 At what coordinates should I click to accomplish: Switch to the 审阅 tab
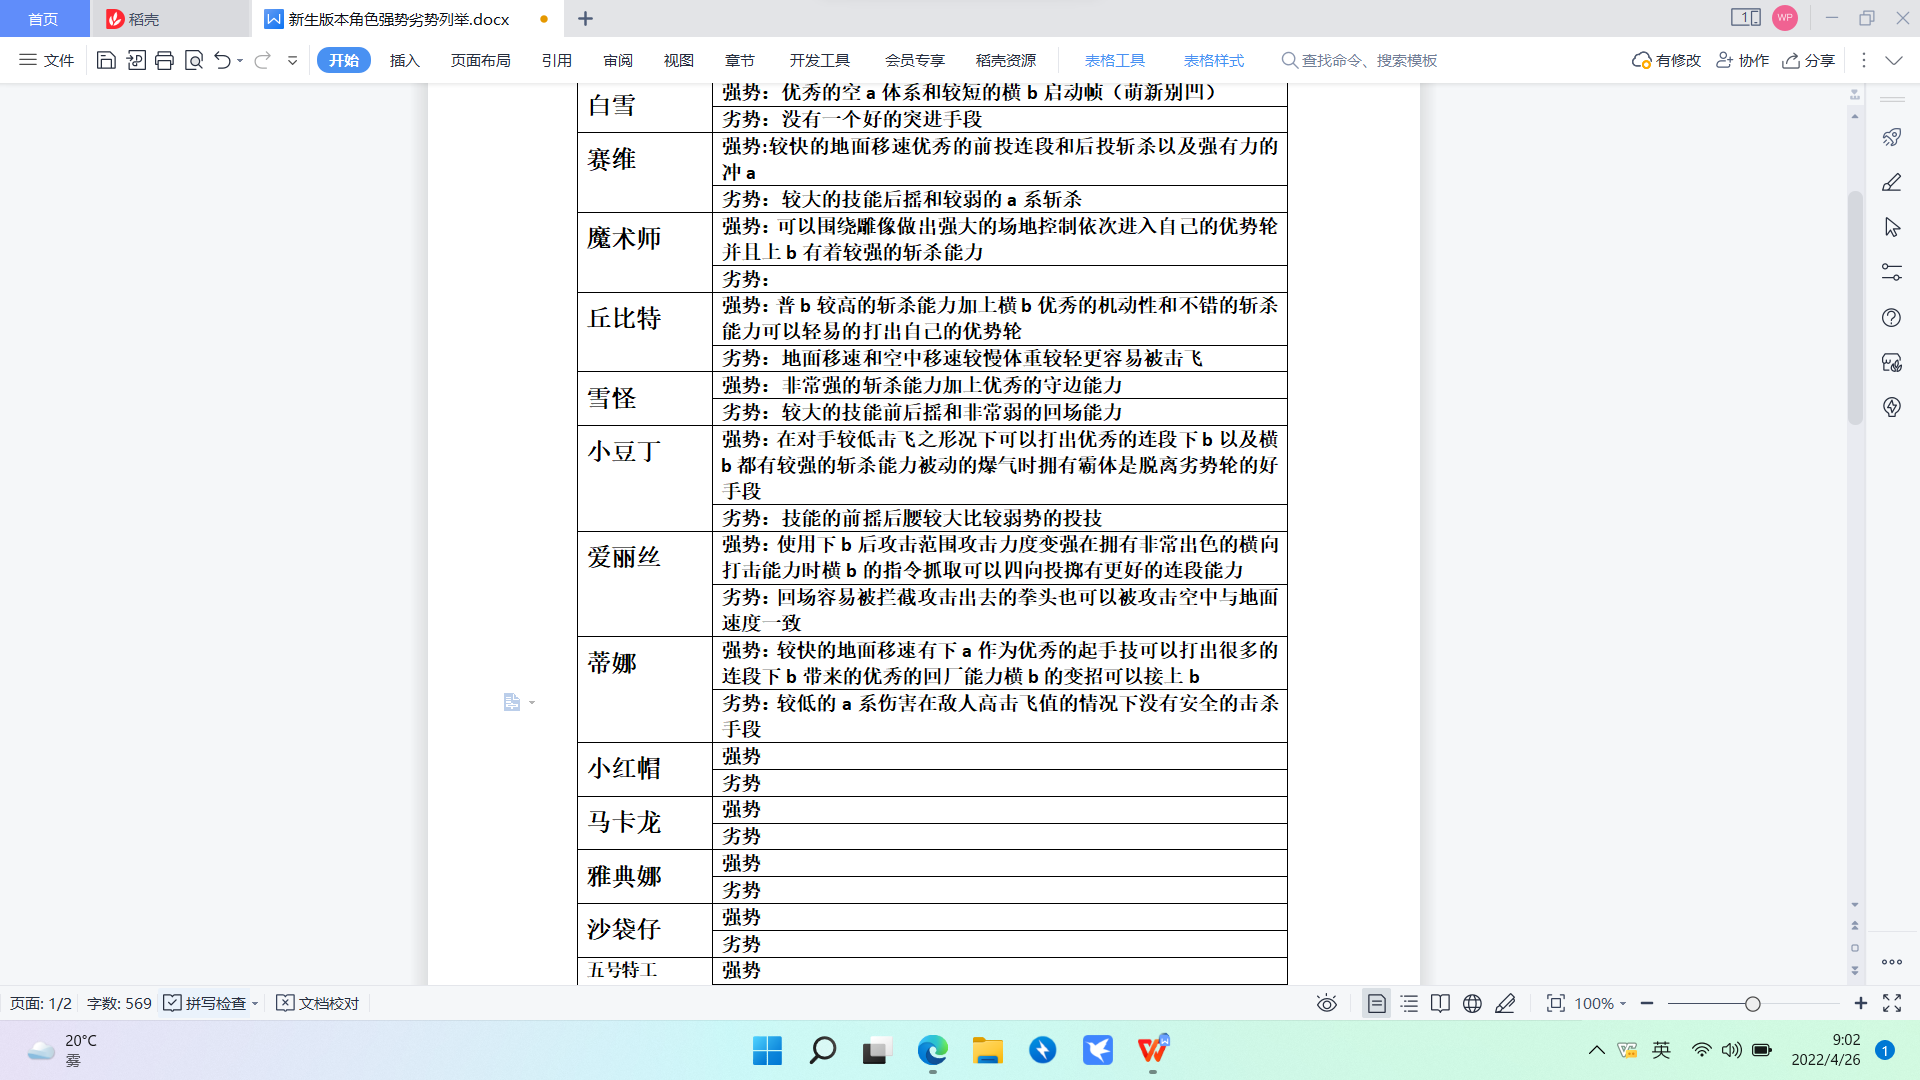tap(618, 60)
